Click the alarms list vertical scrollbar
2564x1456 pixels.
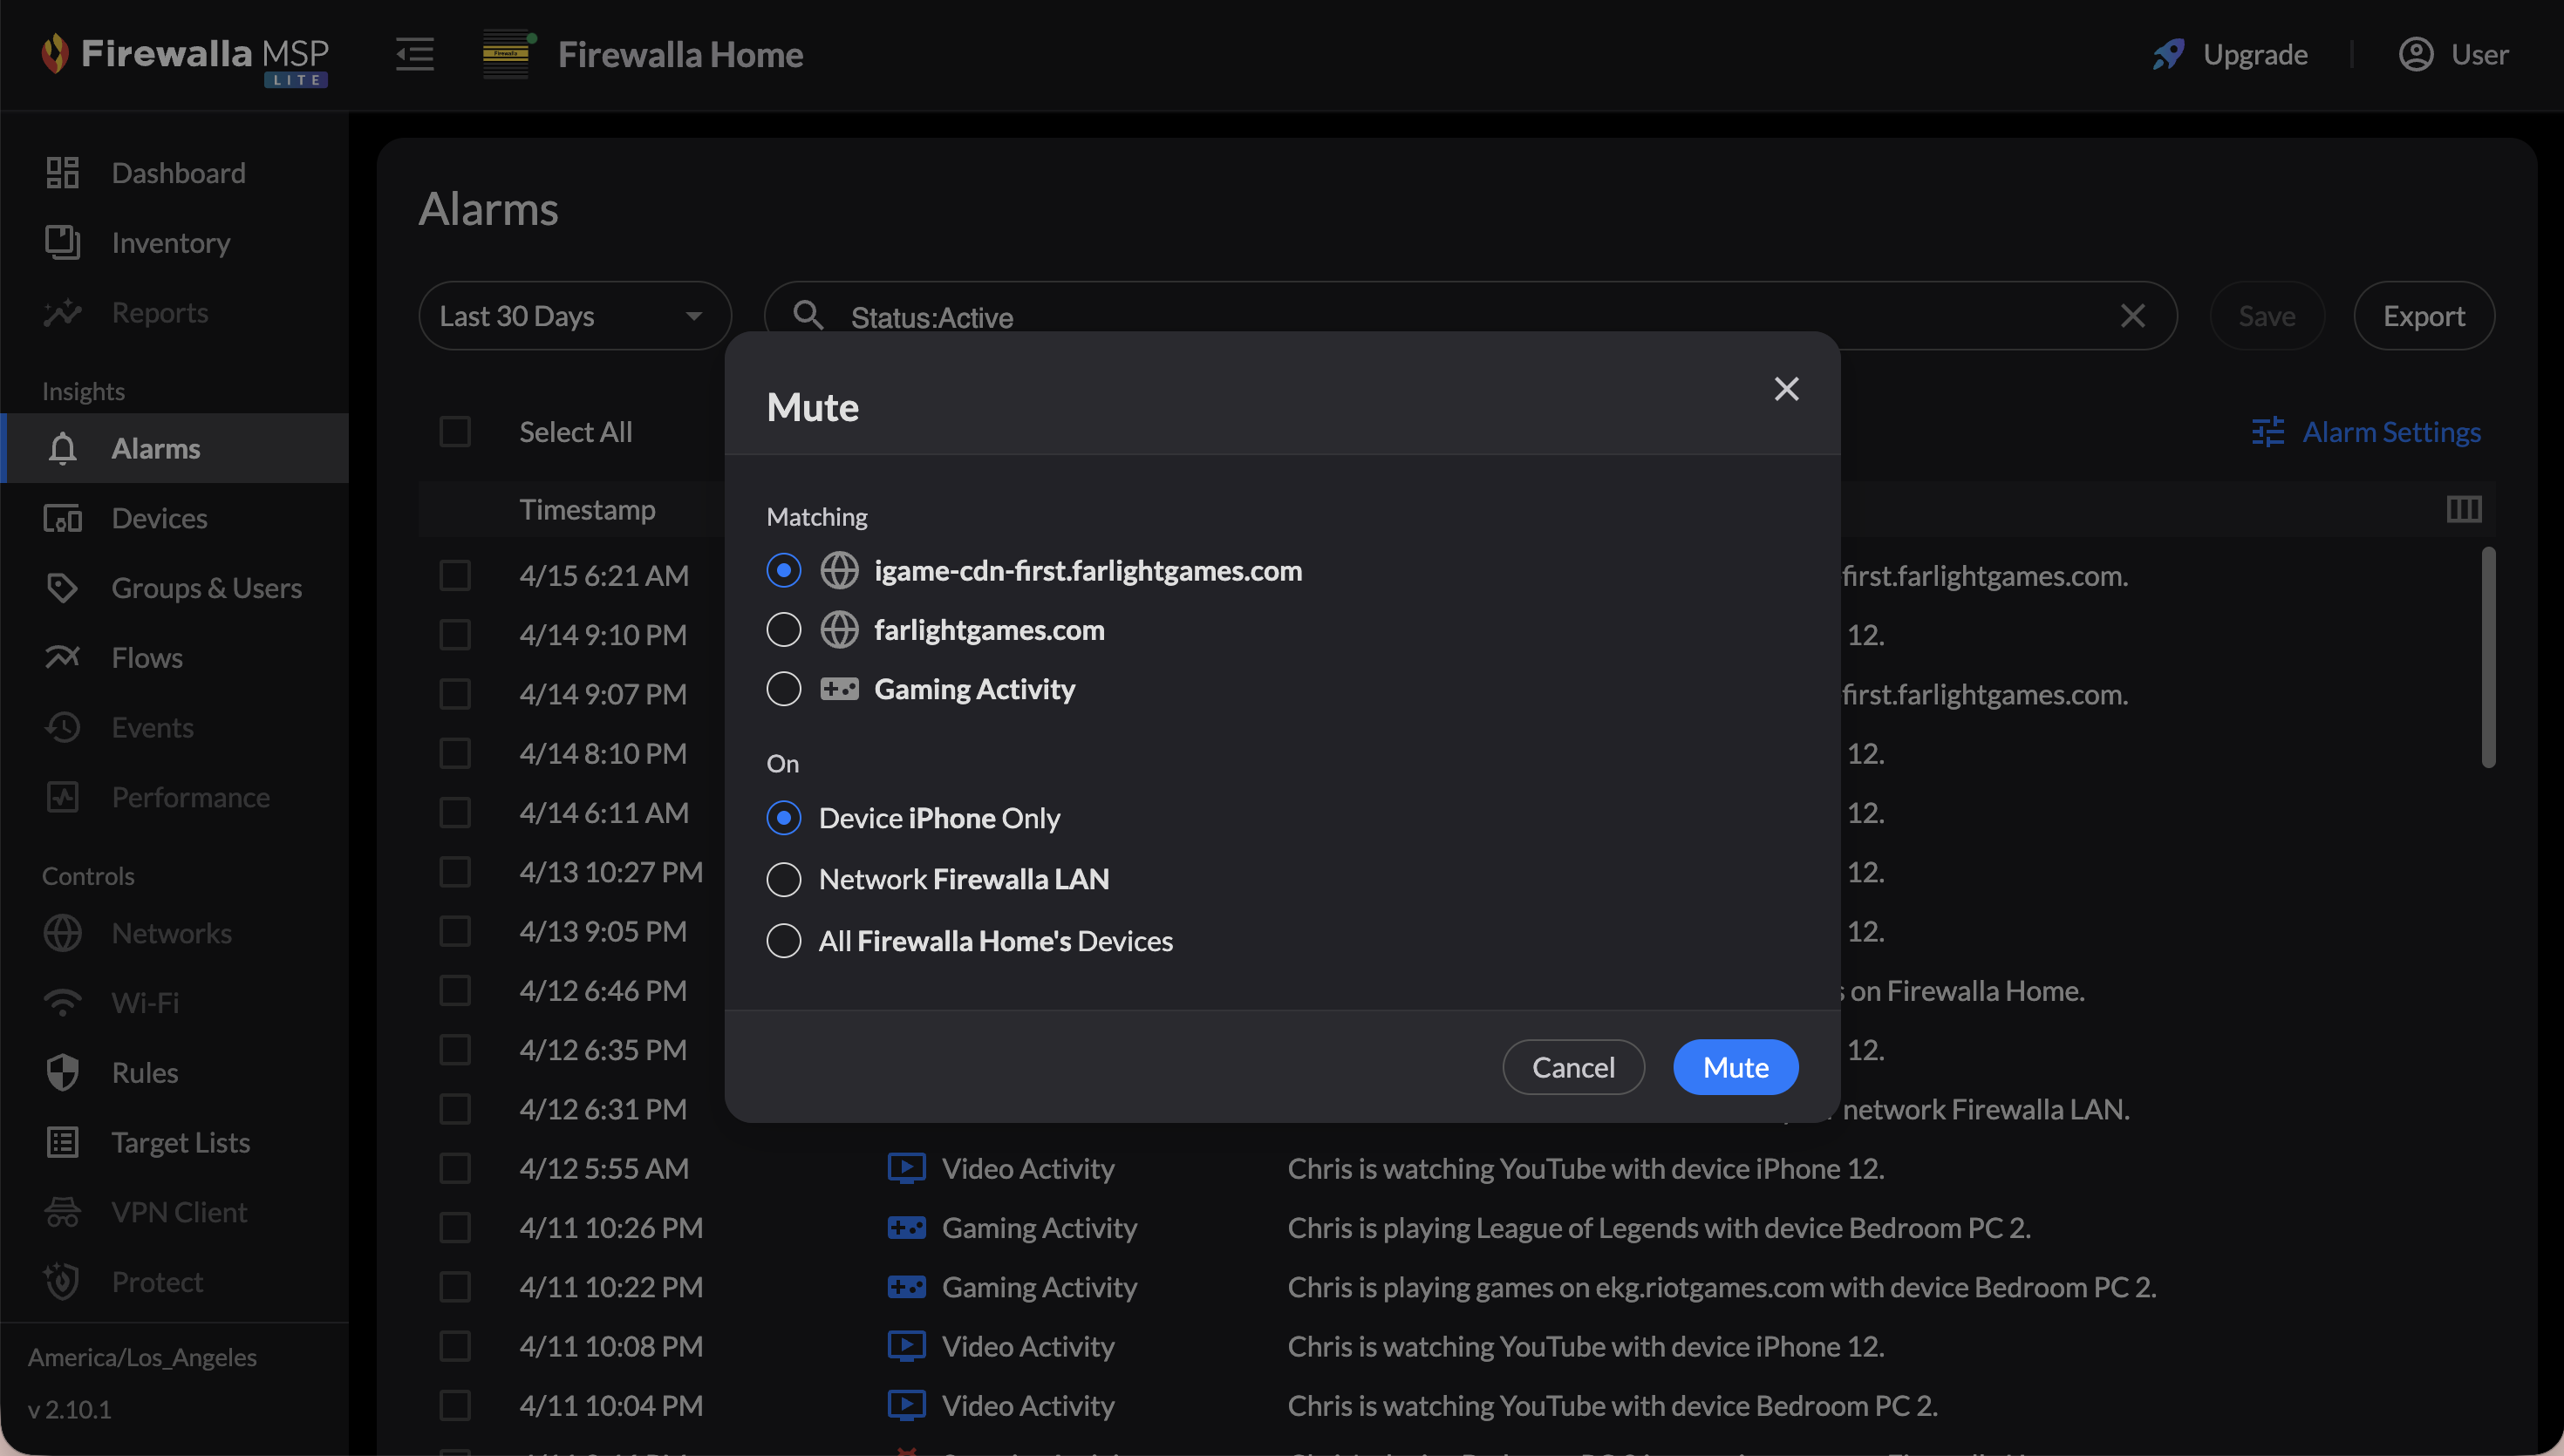click(2488, 660)
